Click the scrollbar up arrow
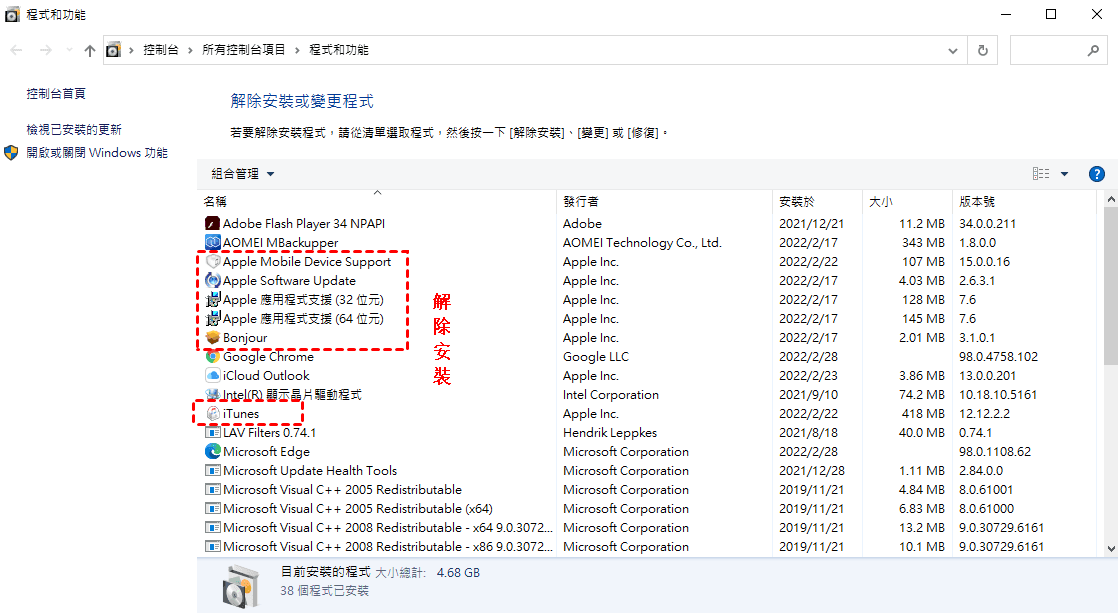 pyautogui.click(x=1111, y=200)
